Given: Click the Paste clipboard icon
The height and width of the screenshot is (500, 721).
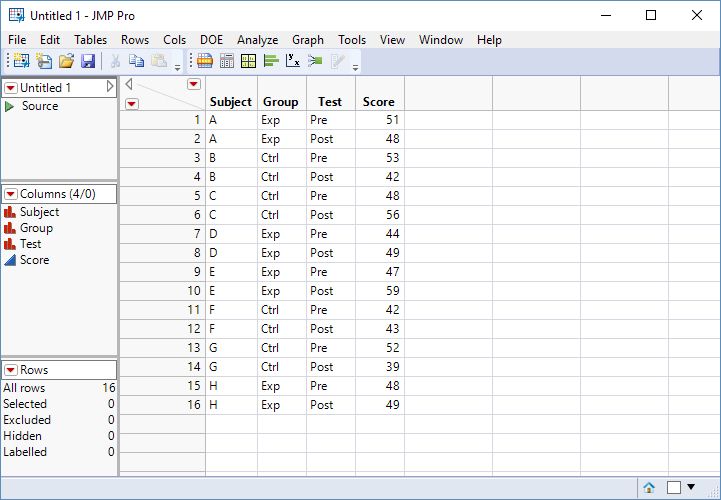Looking at the screenshot, I should 159,61.
